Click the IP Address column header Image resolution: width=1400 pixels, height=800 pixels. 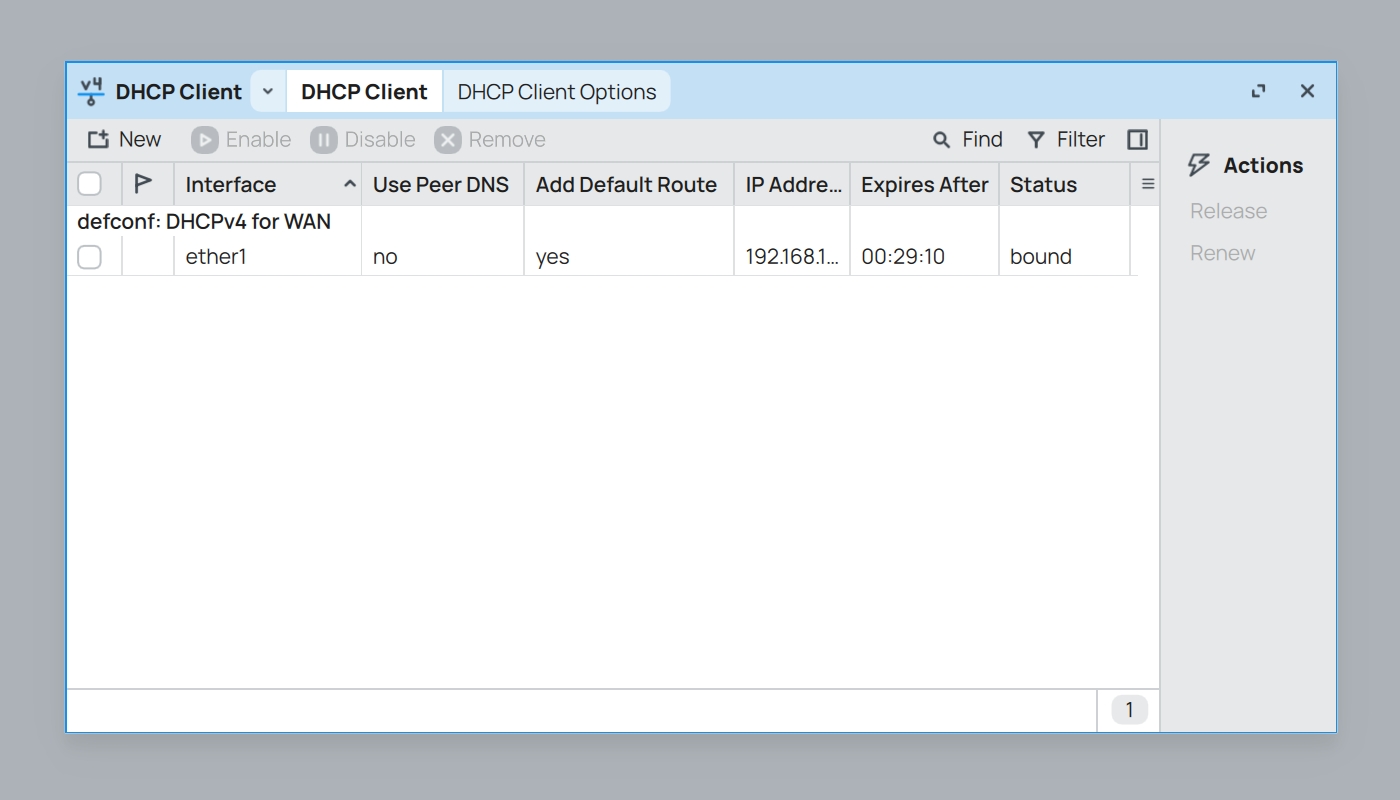pos(792,184)
